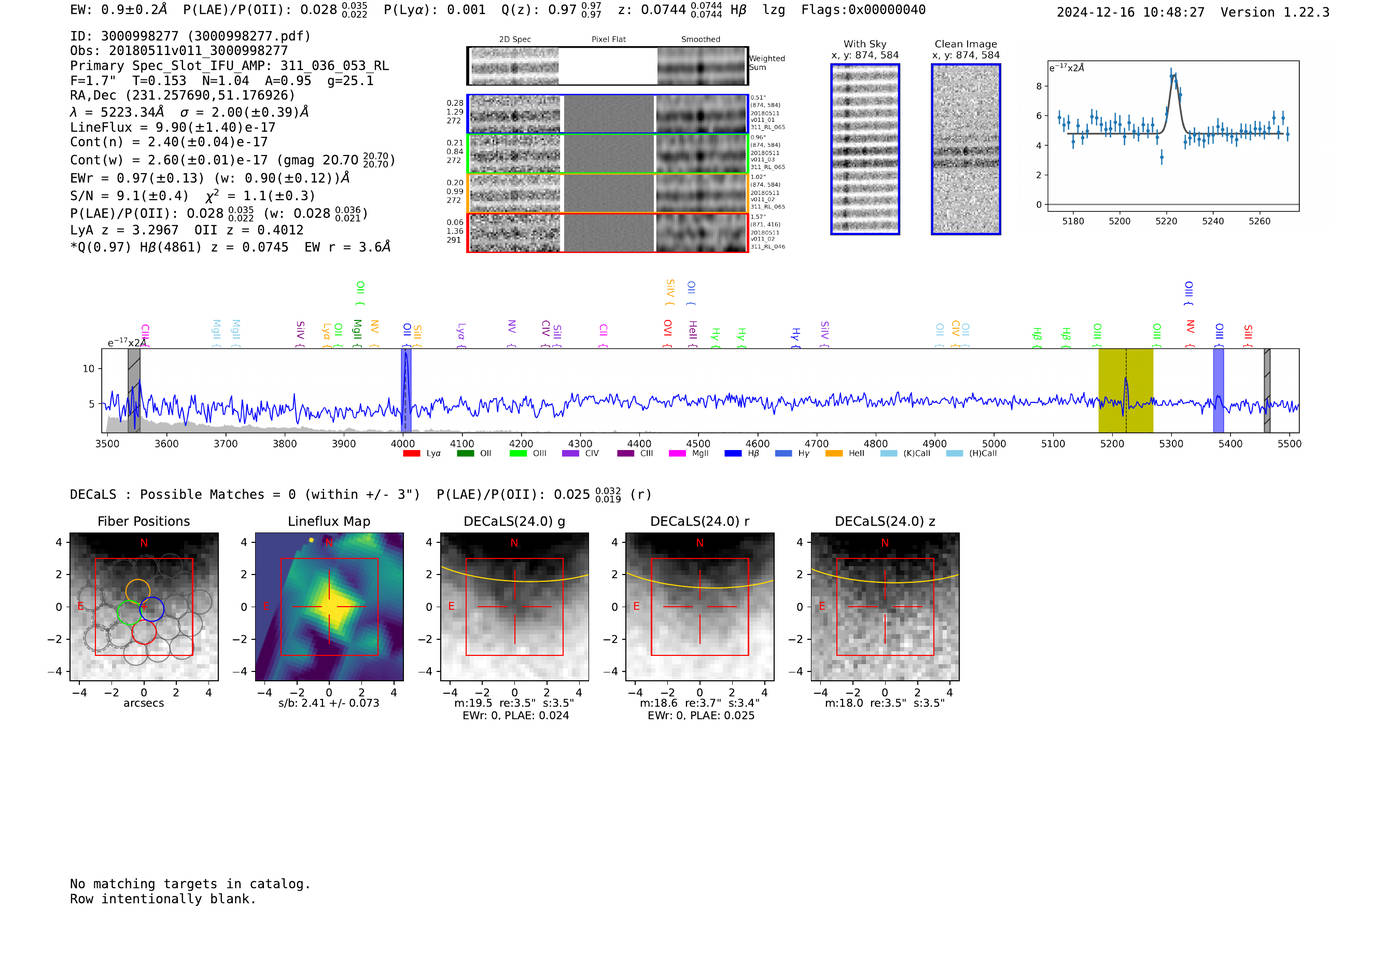
Task: Click the s/b: 2.41 +/- 0.073 caption
Action: click(x=329, y=703)
